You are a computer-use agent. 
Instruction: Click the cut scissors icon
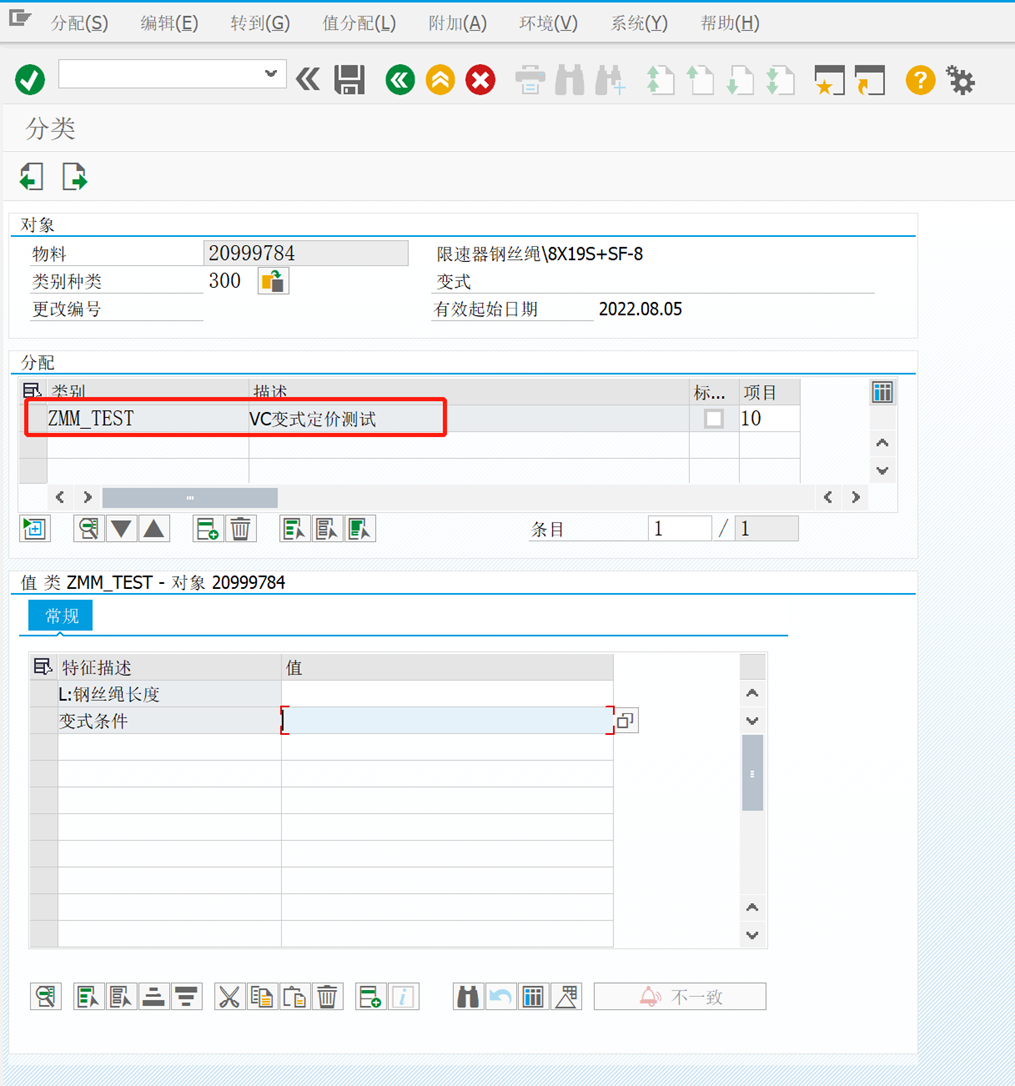point(229,997)
